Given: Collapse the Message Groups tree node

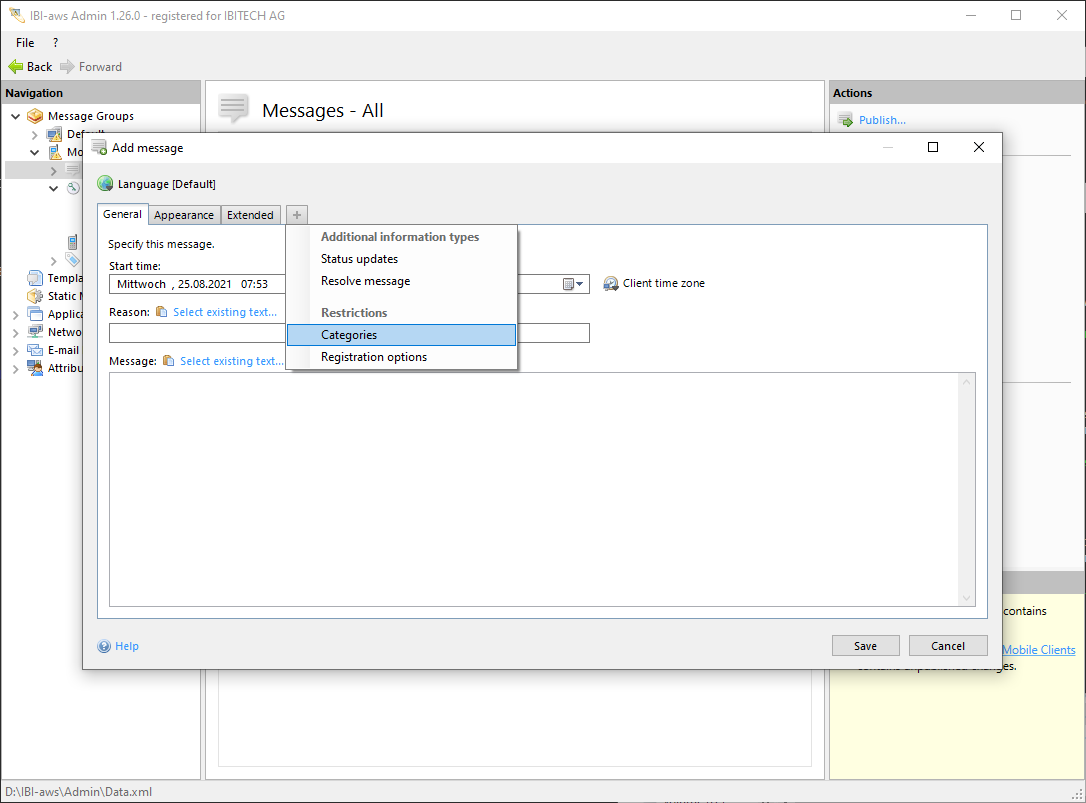Looking at the screenshot, I should [15, 116].
